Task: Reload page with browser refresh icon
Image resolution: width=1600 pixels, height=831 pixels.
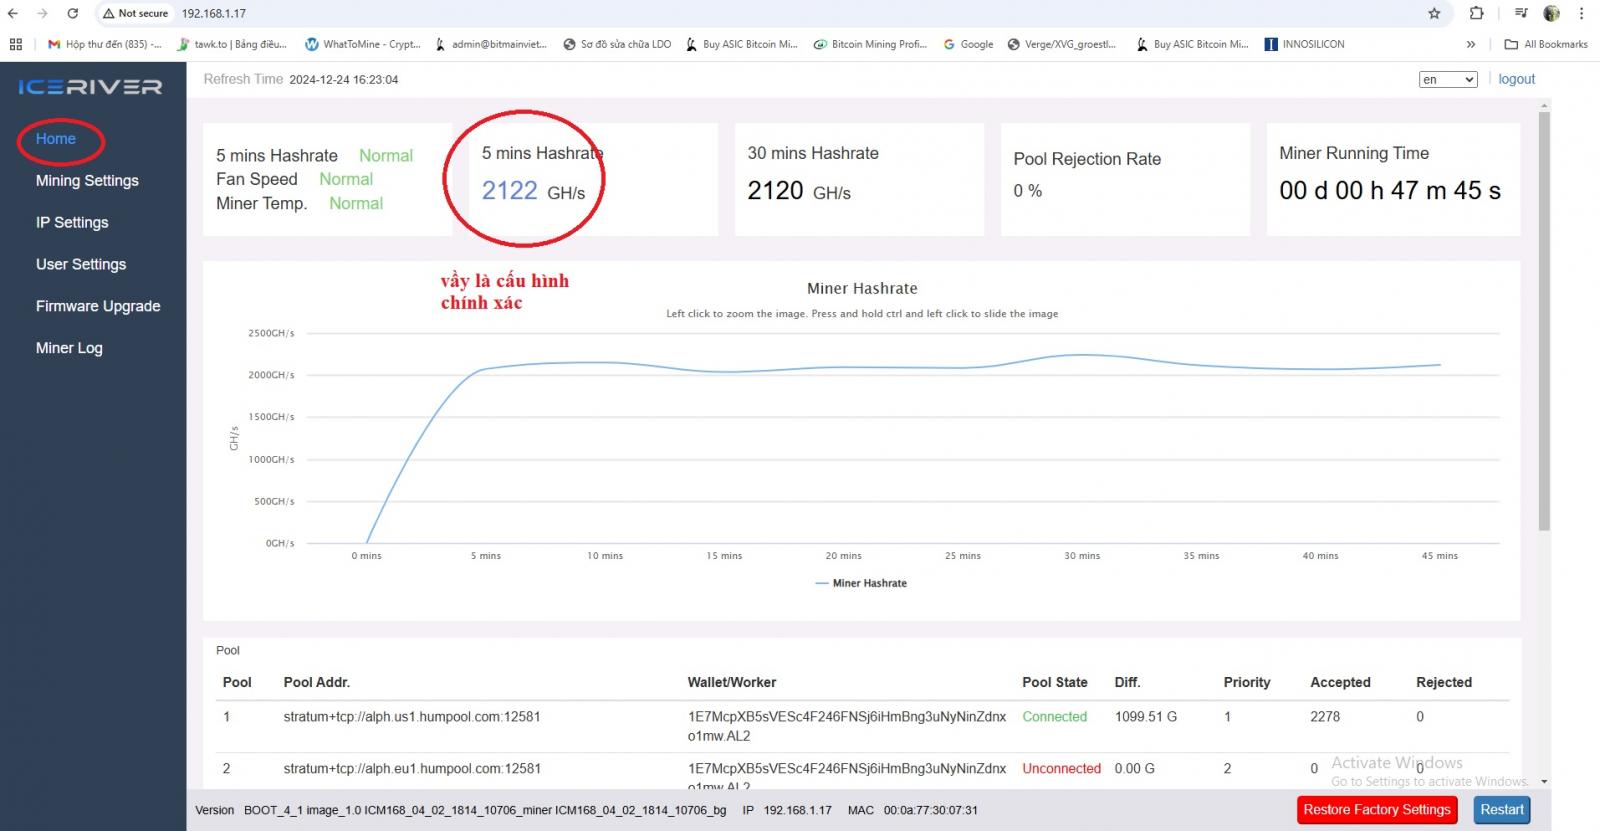Action: tap(72, 13)
